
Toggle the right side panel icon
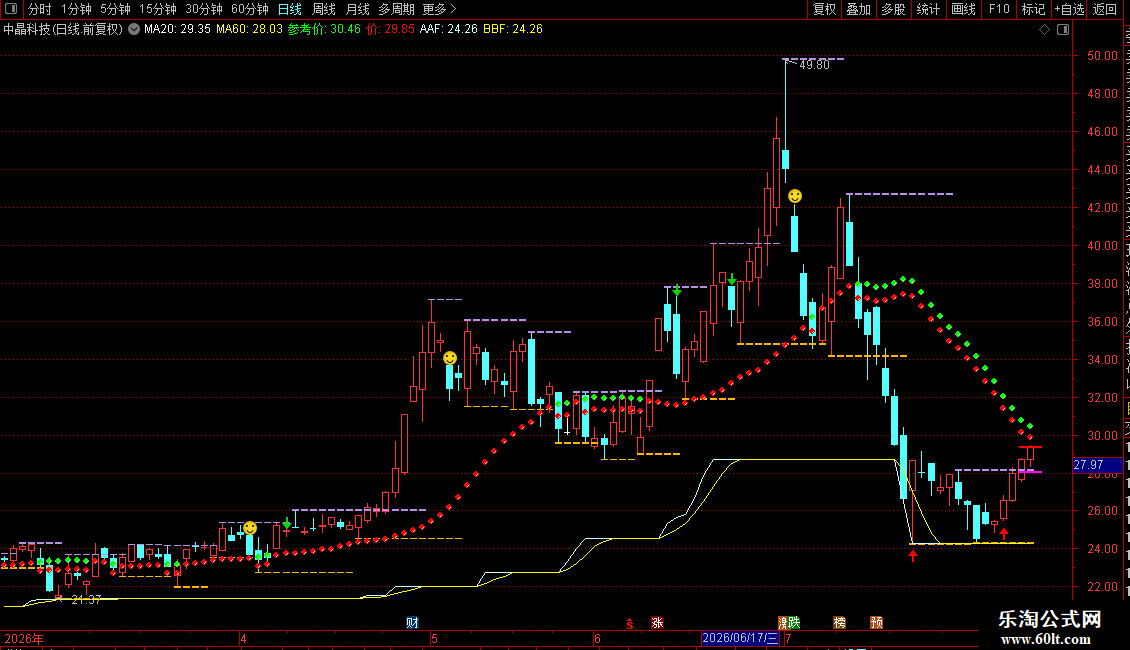coord(1063,30)
